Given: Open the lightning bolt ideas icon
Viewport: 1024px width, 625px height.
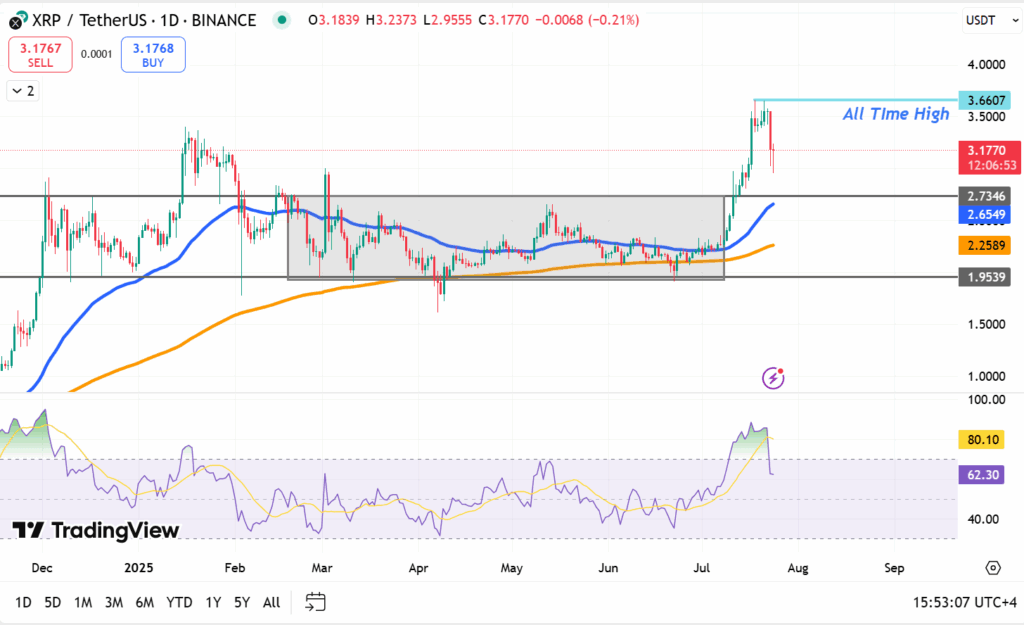Looking at the screenshot, I should pos(773,377).
